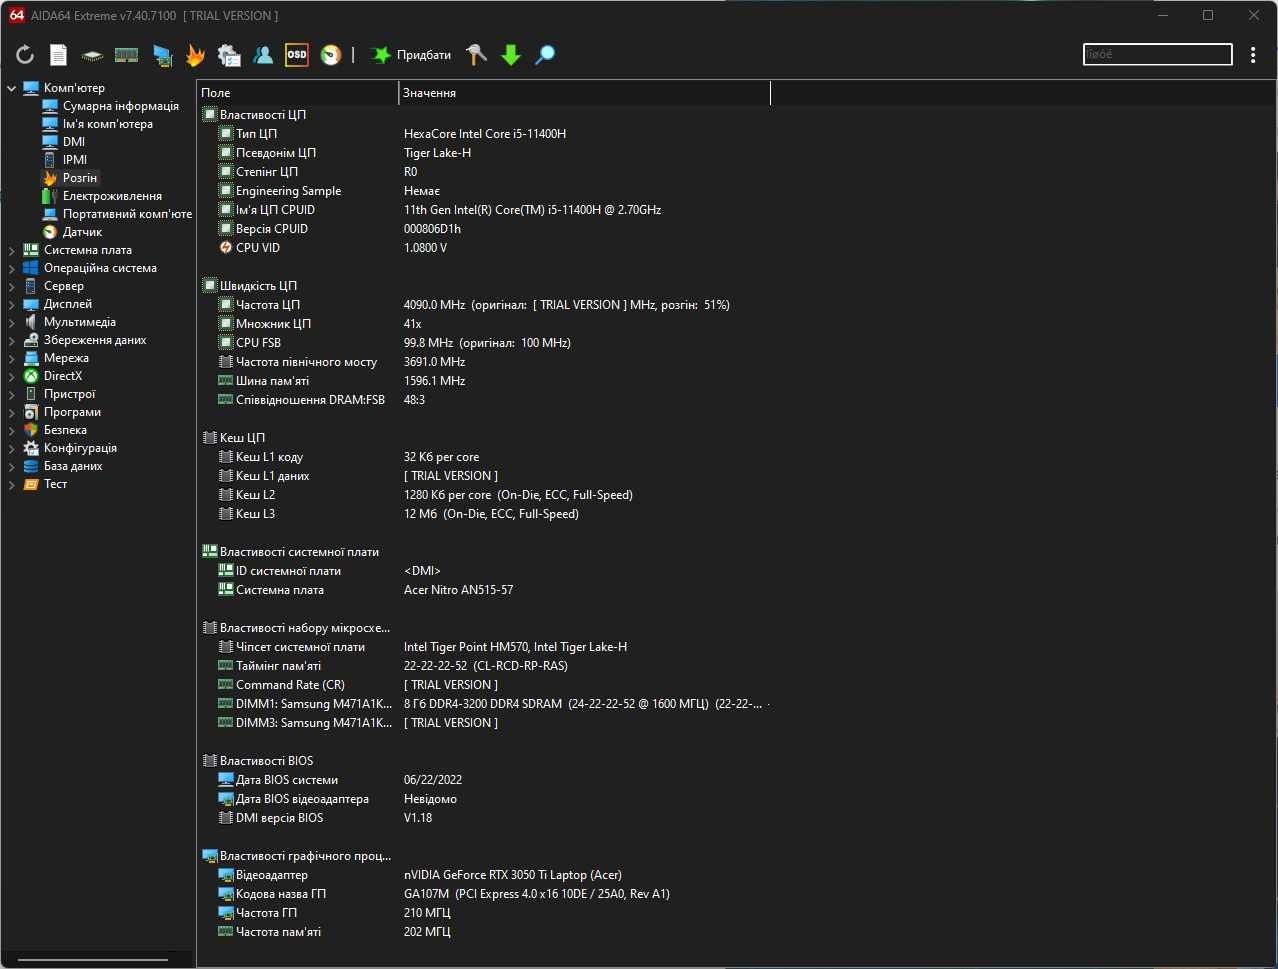
Task: Expand the Системна плата node arrow
Action: [11, 250]
